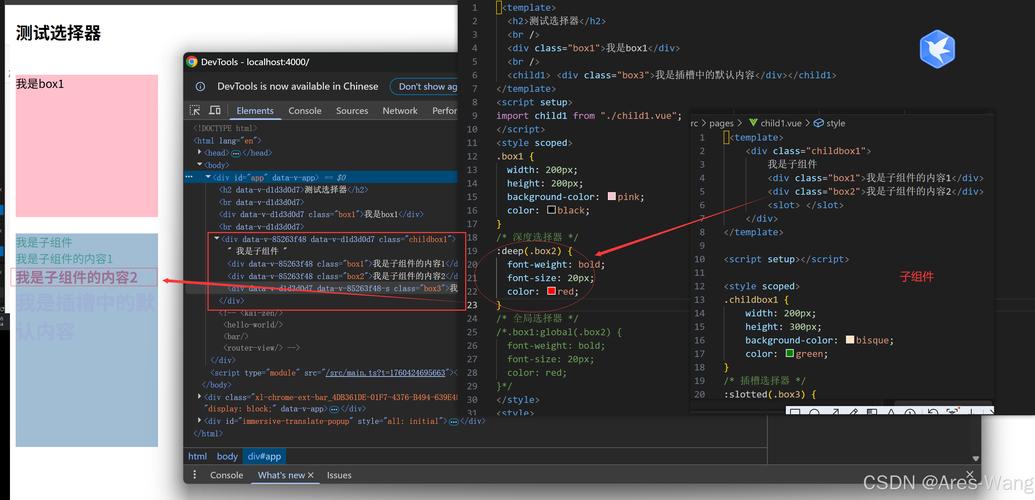Switch to the Sources tab
Viewport: 1035px width, 500px height.
(352, 111)
